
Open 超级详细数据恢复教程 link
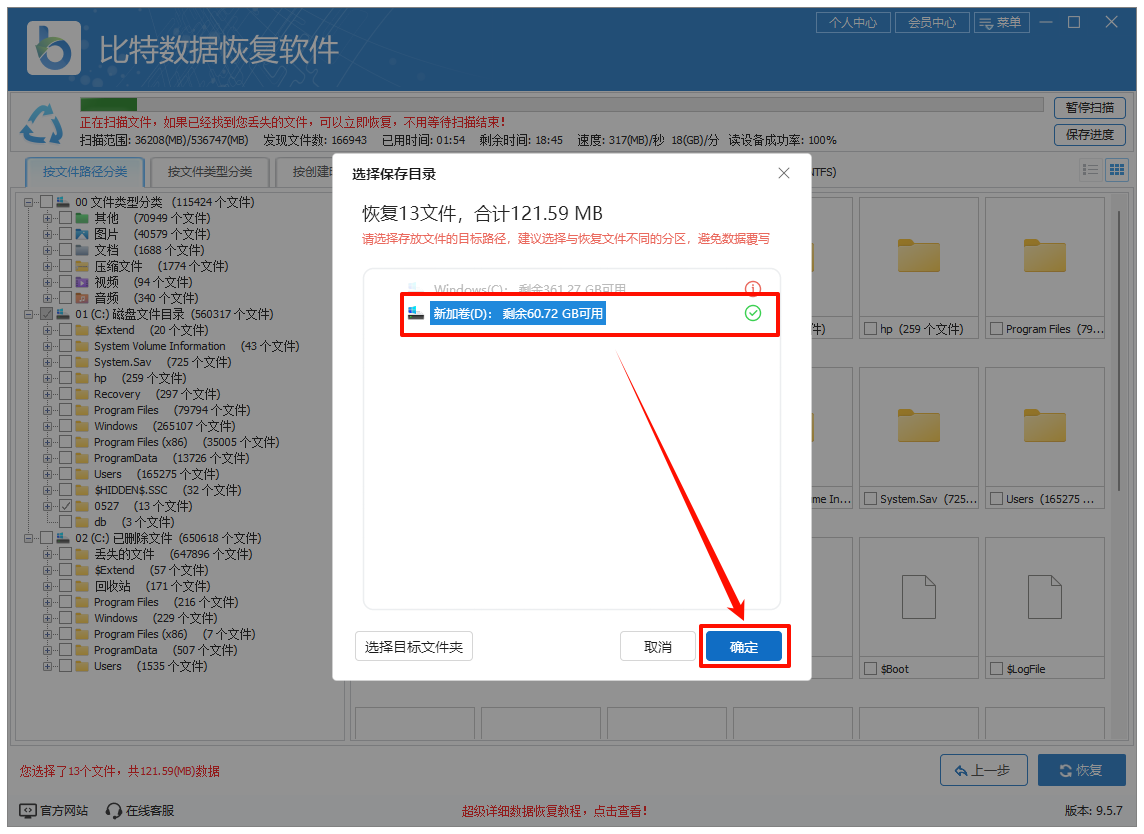554,811
